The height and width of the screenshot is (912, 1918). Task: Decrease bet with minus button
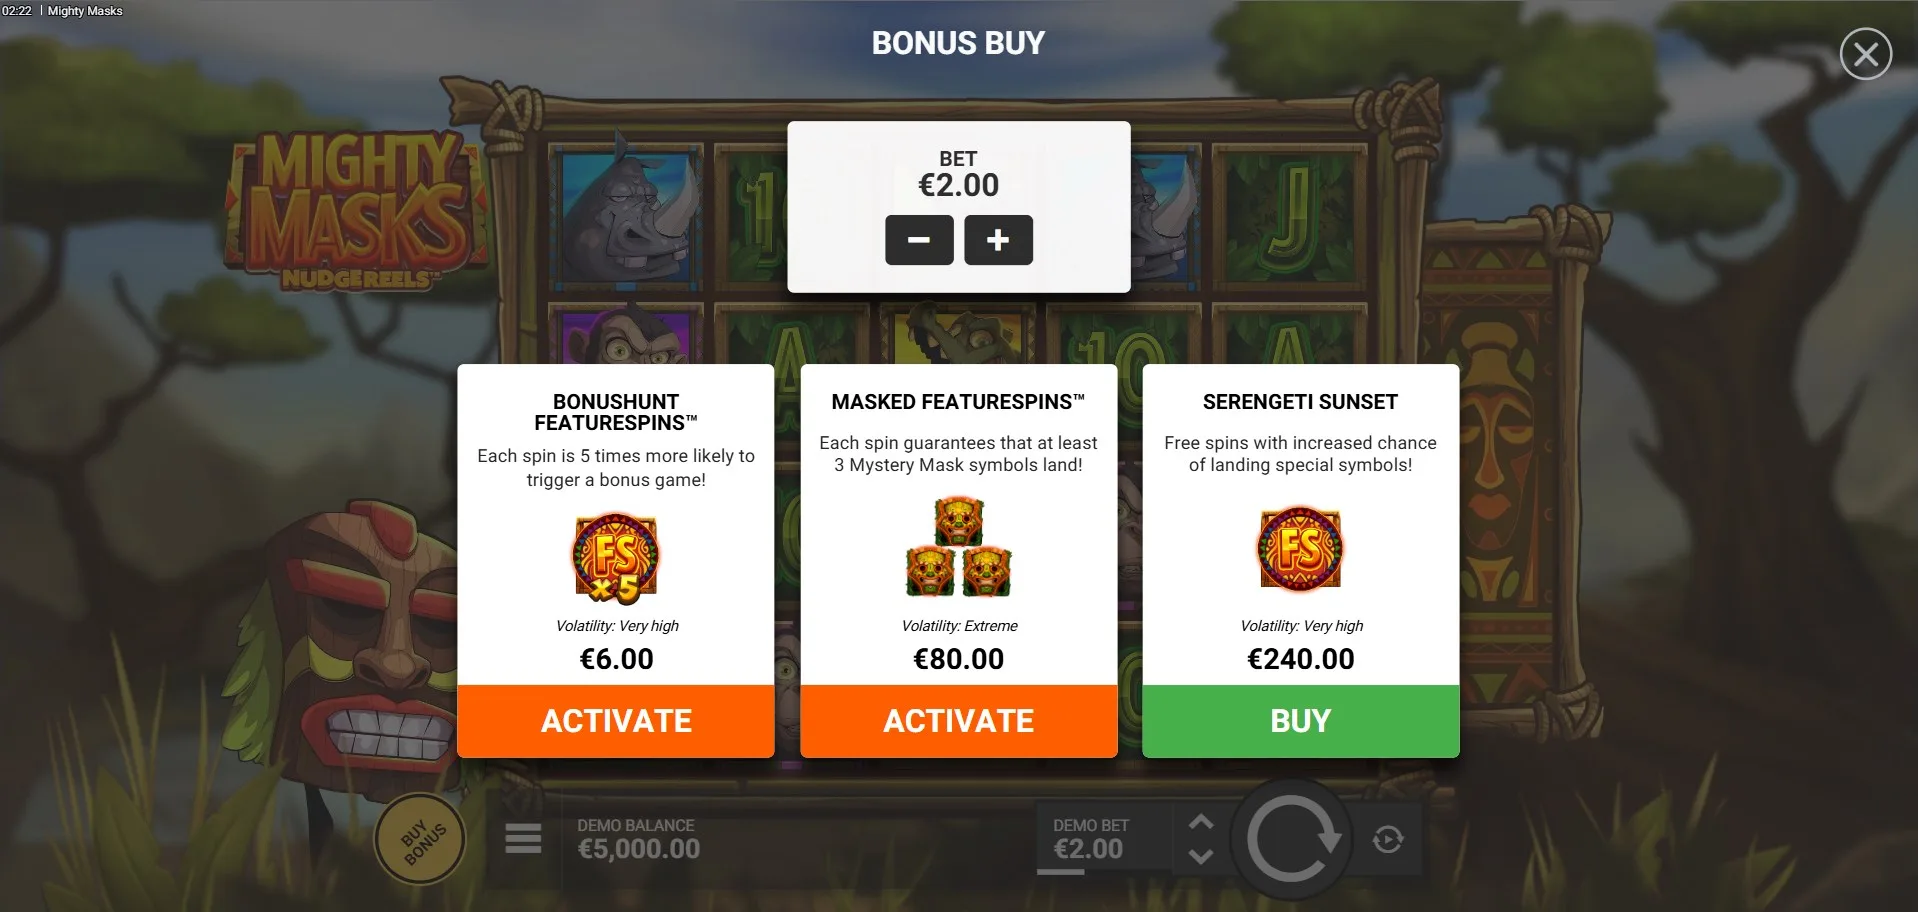tap(919, 240)
